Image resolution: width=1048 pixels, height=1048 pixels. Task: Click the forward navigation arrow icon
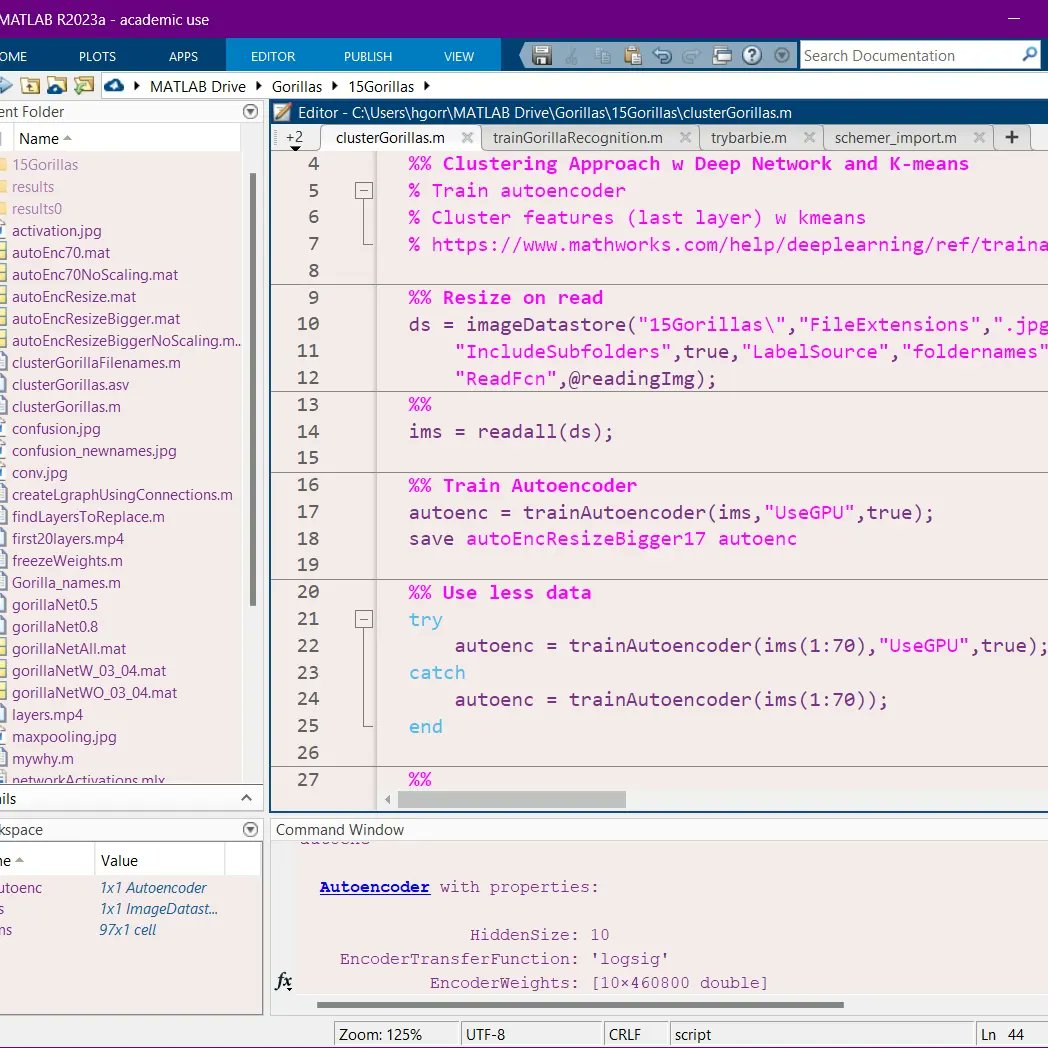(x=5, y=86)
